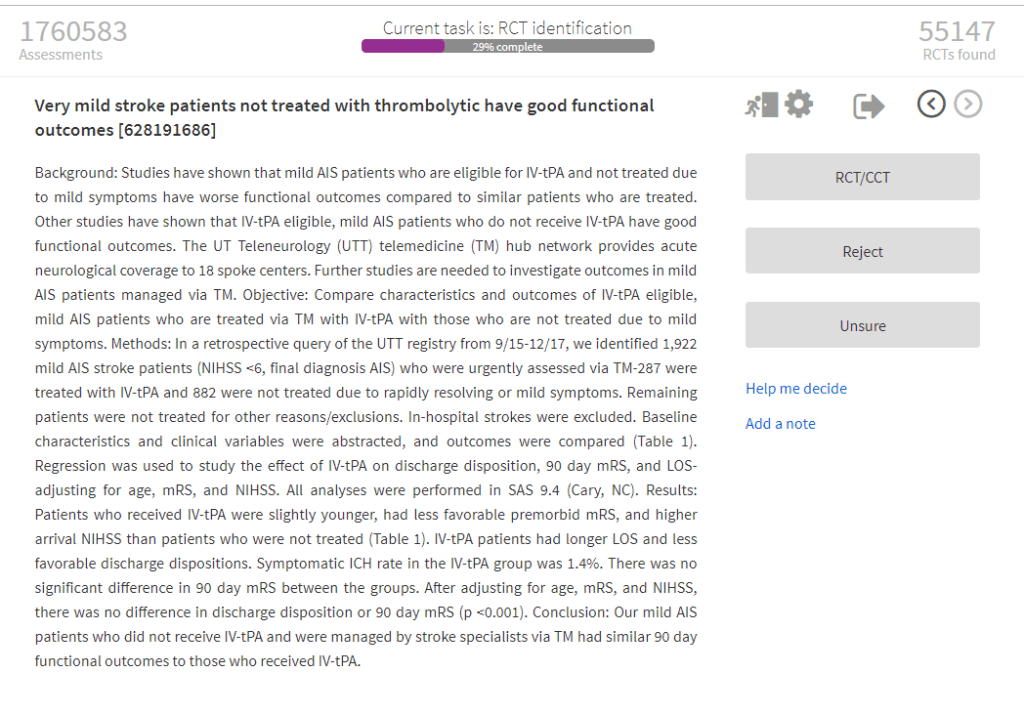Classify this record as RCT/CCT

point(862,177)
